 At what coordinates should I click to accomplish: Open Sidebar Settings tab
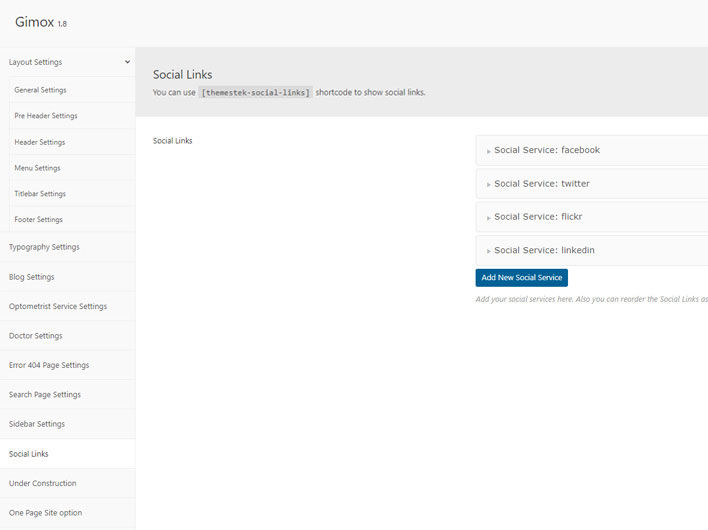coord(37,424)
